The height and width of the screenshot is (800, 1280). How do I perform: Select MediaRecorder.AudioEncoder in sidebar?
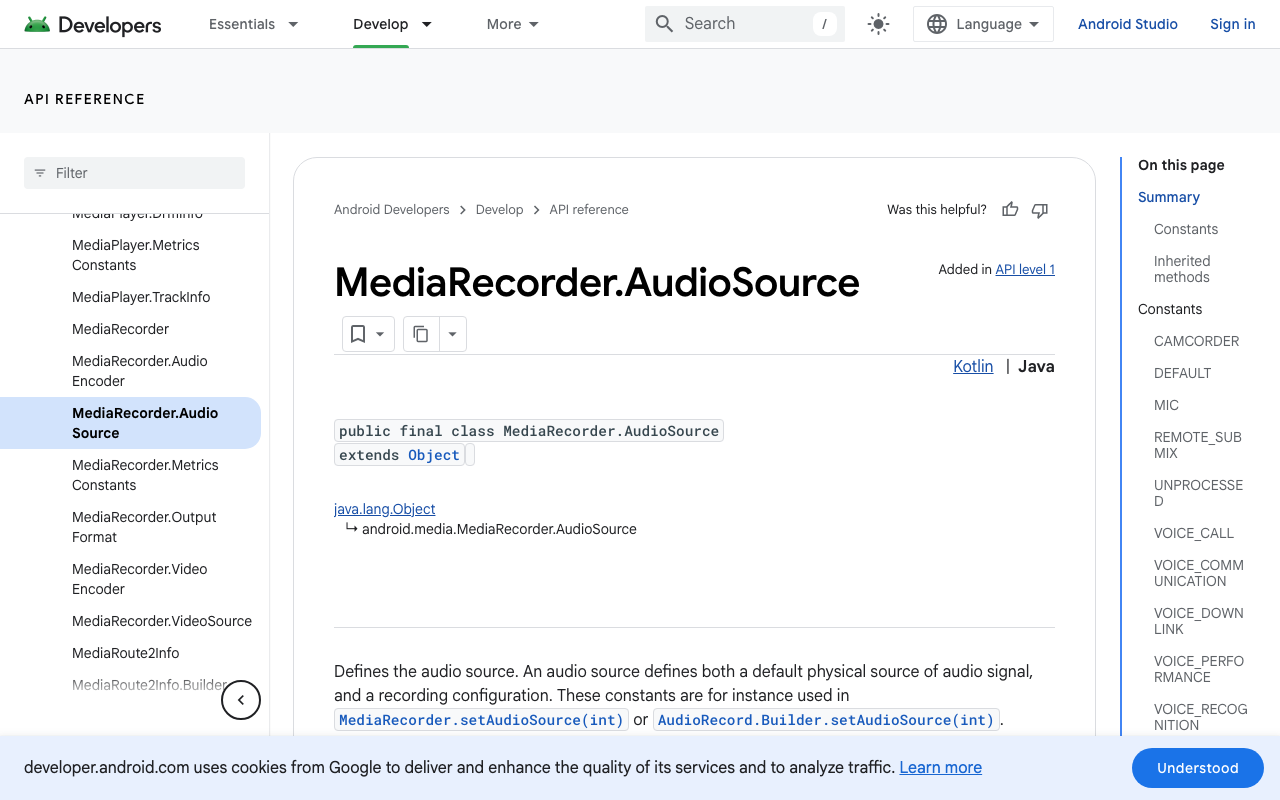point(140,371)
